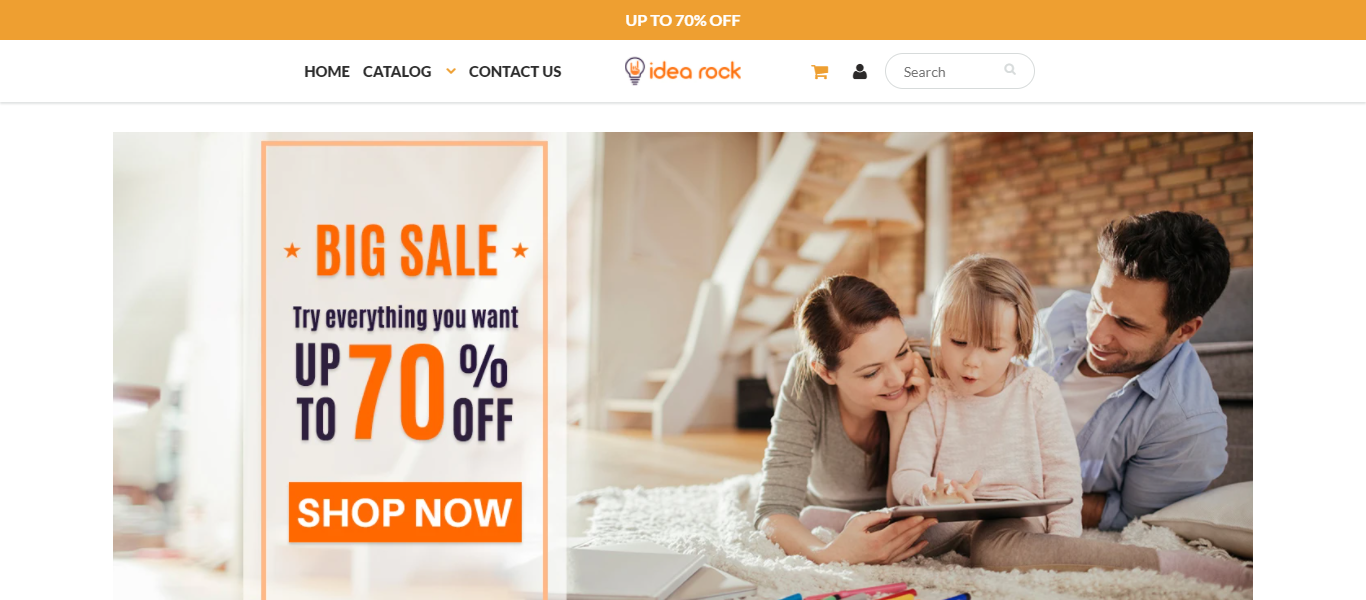Click the magnifier icon in search box
Viewport: 1366px width, 600px height.
(x=1010, y=70)
